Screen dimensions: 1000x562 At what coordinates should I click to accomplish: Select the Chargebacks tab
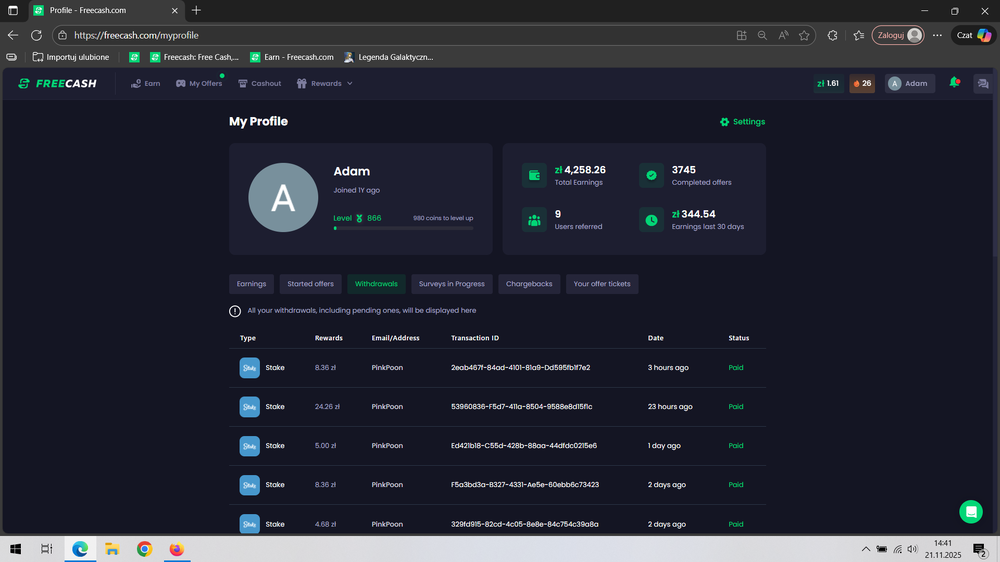tap(529, 284)
